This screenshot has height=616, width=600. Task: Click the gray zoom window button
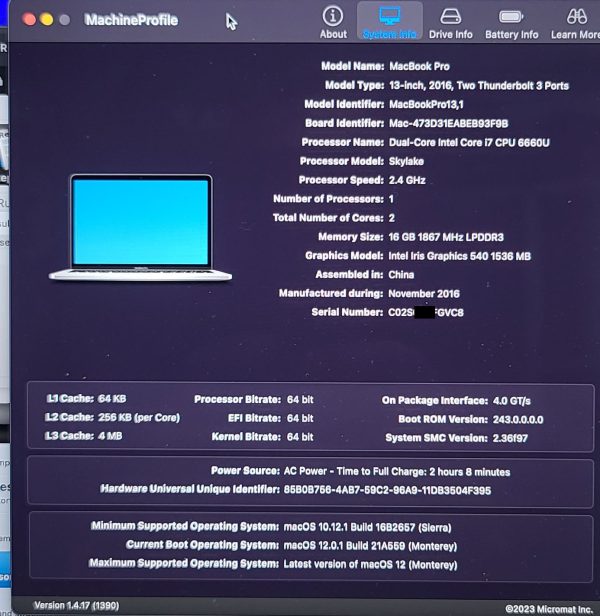coord(65,19)
